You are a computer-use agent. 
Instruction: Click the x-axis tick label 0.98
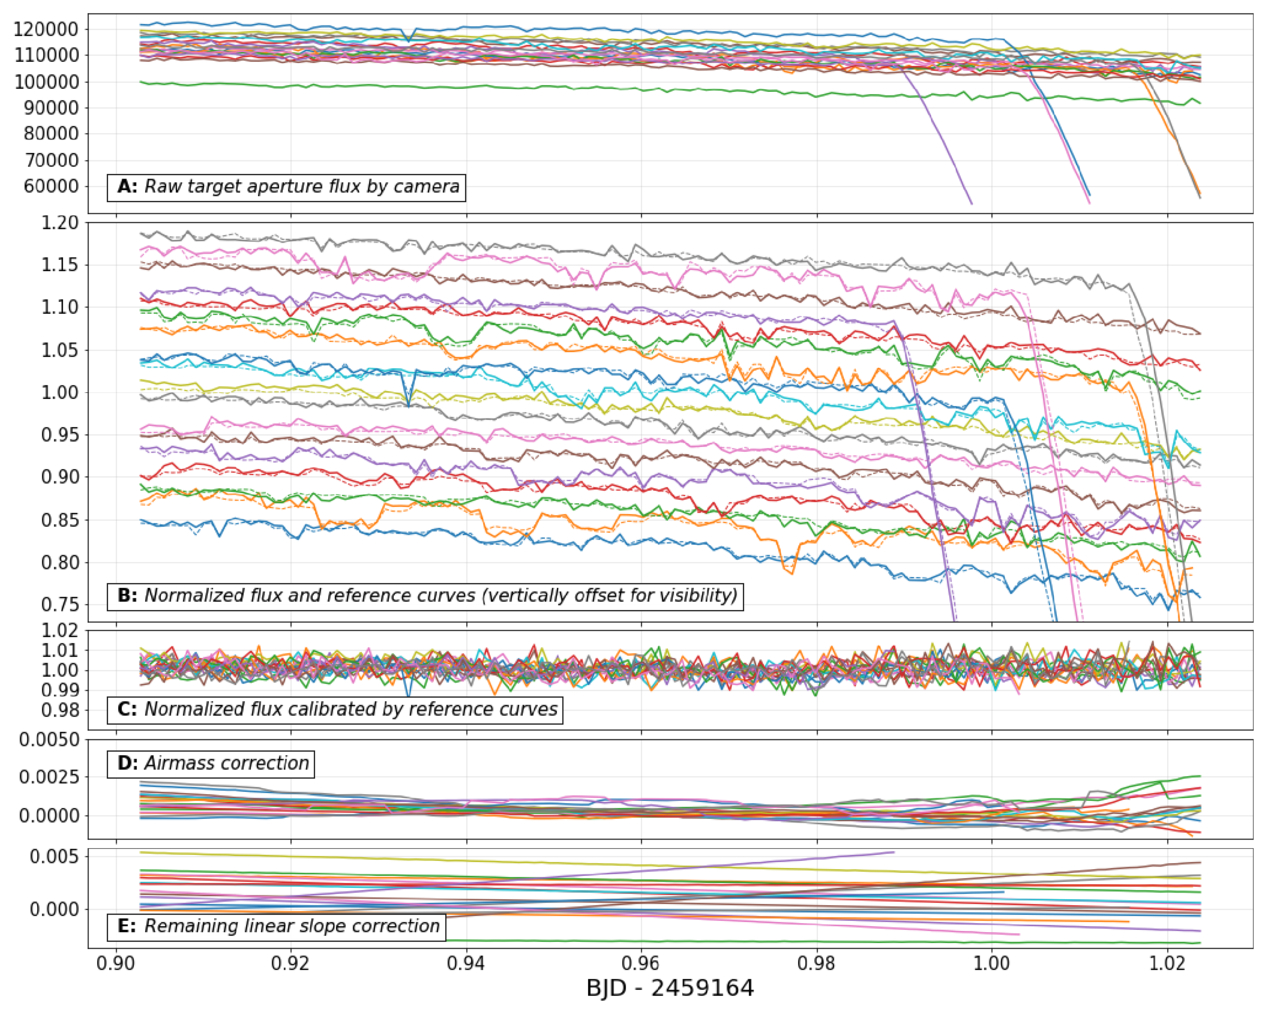click(x=817, y=963)
